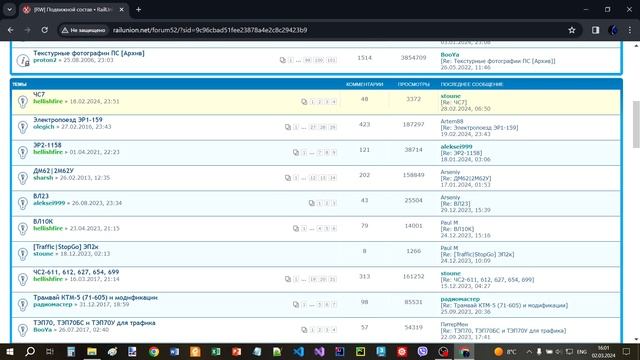Open the Электропоезд ЭР1-159 topic

pyautogui.click(x=68, y=120)
